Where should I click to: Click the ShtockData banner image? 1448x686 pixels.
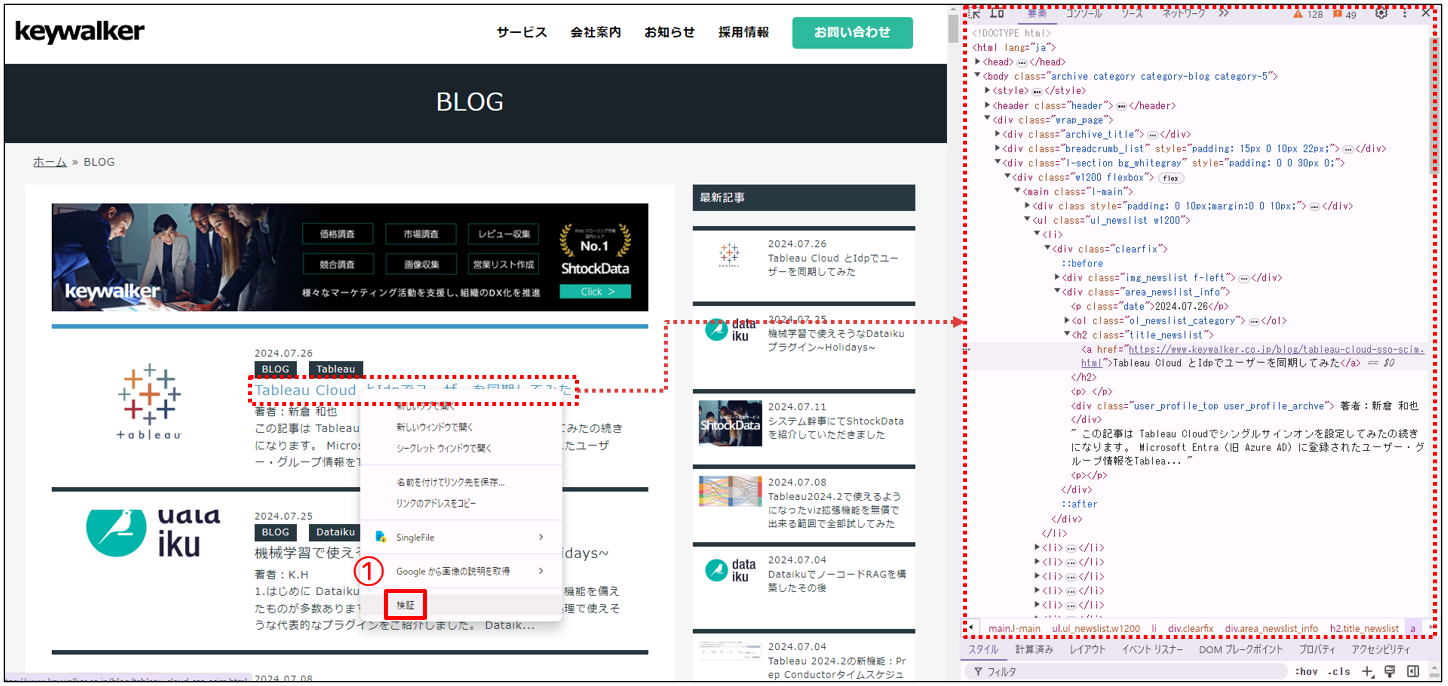coord(350,257)
